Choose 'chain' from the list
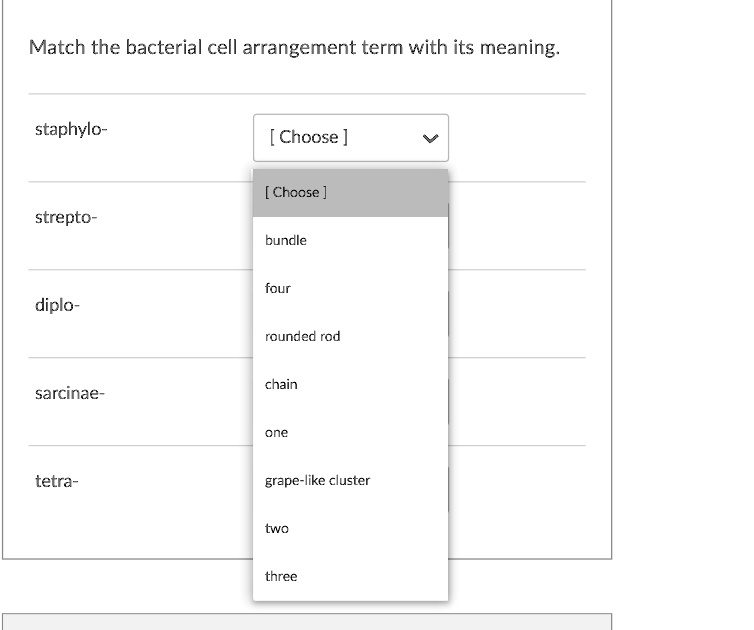 pos(281,384)
